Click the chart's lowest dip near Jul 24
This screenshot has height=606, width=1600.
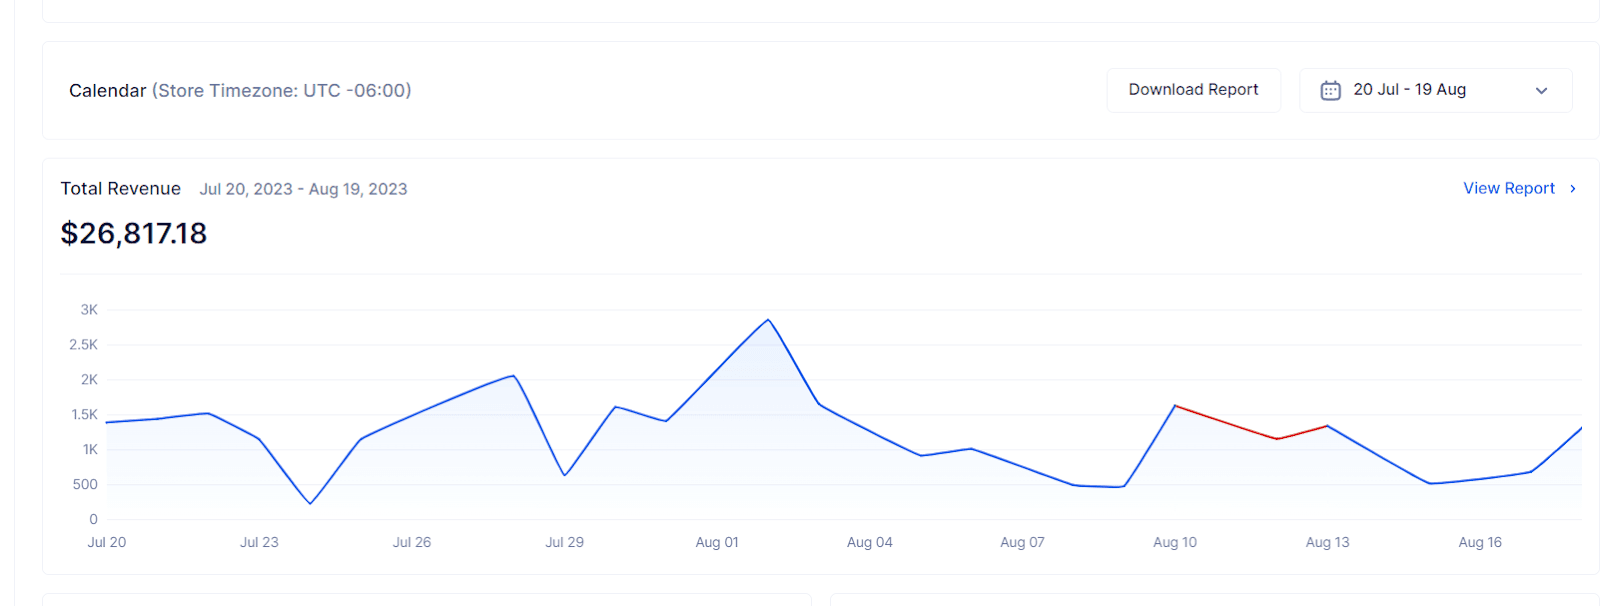[x=309, y=503]
